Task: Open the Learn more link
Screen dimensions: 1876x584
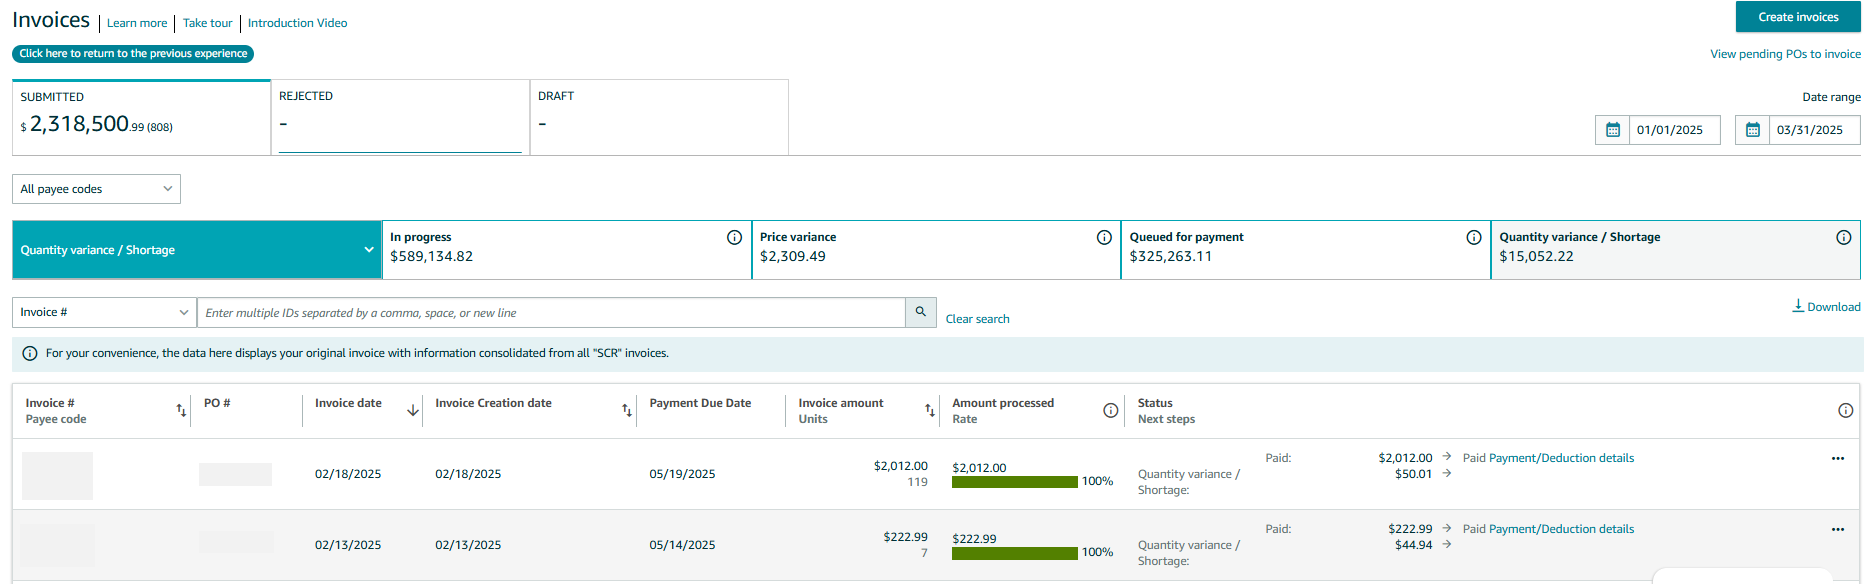Action: point(137,23)
